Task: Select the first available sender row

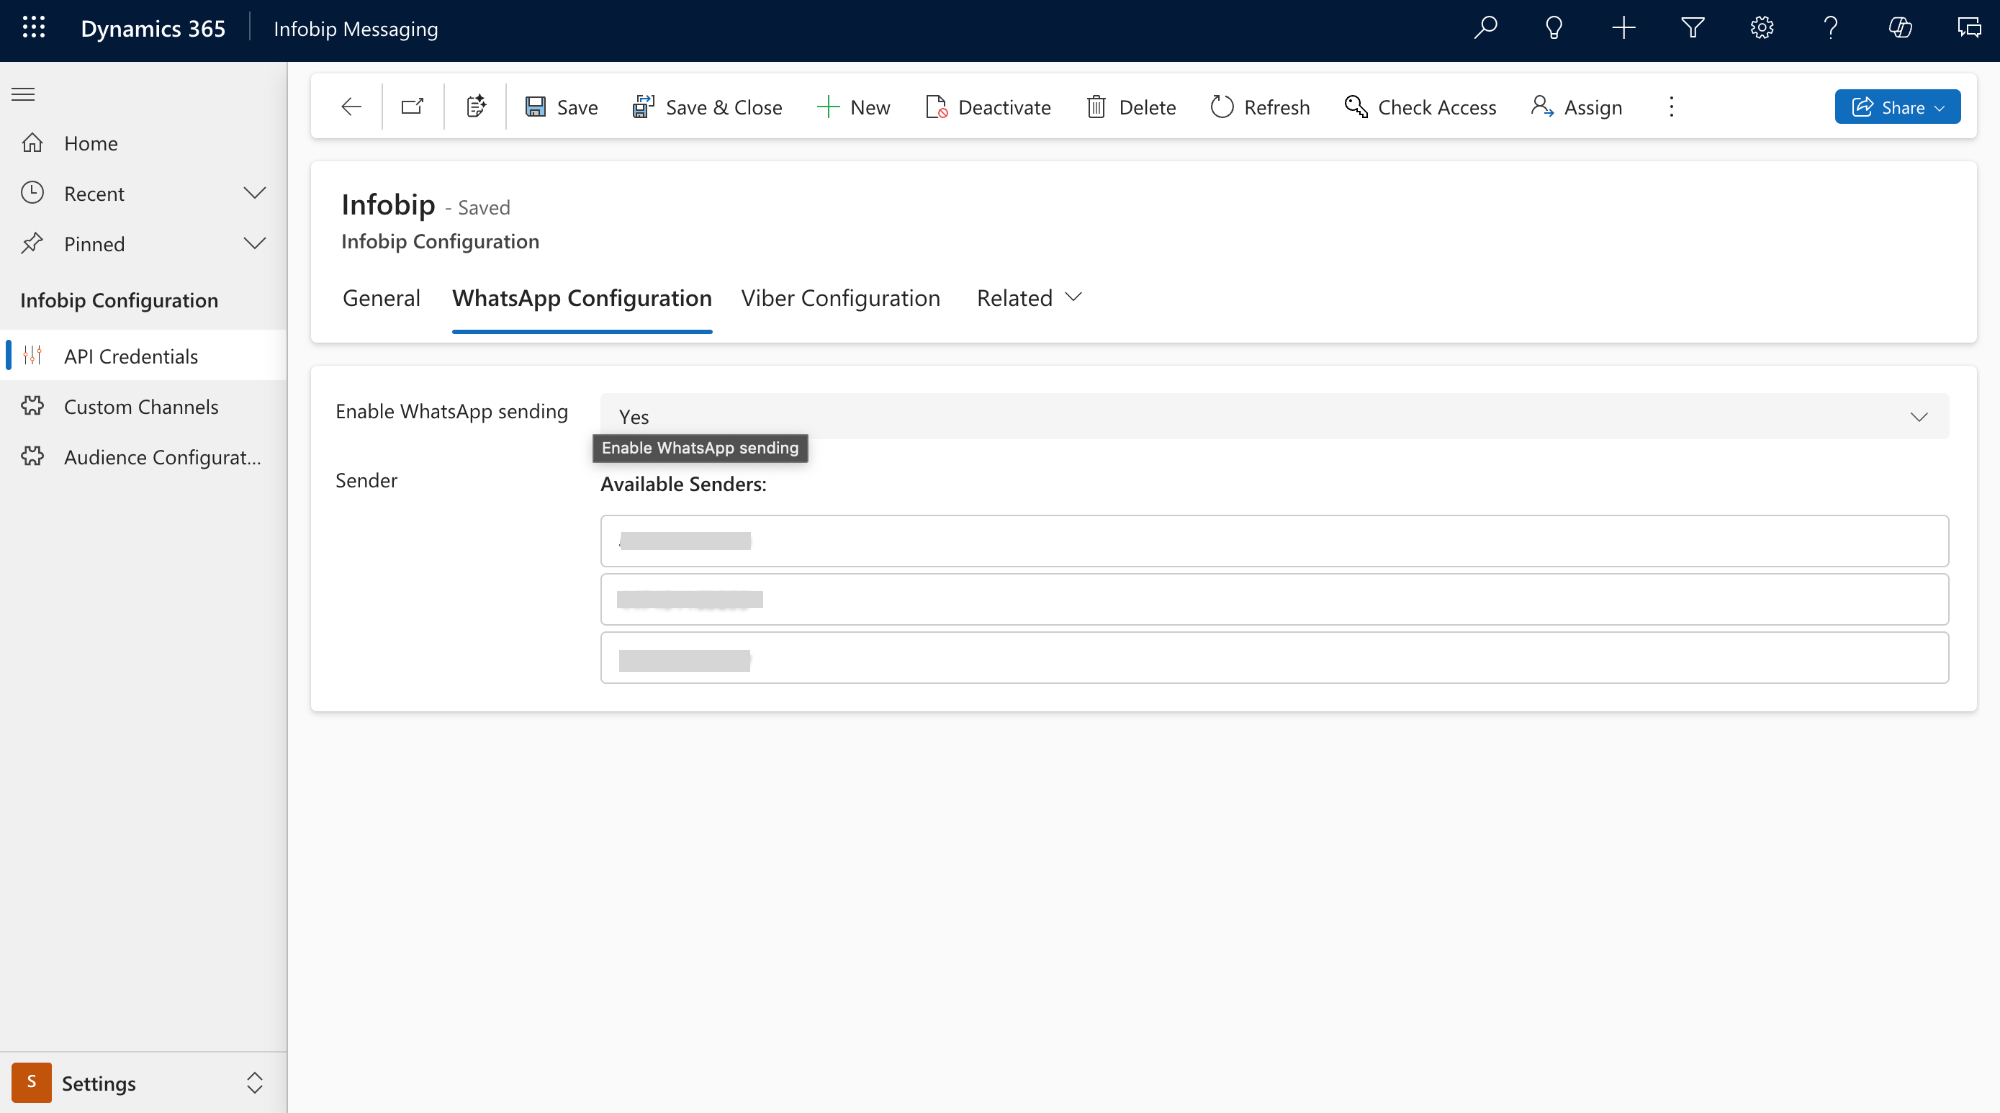Action: point(1274,541)
